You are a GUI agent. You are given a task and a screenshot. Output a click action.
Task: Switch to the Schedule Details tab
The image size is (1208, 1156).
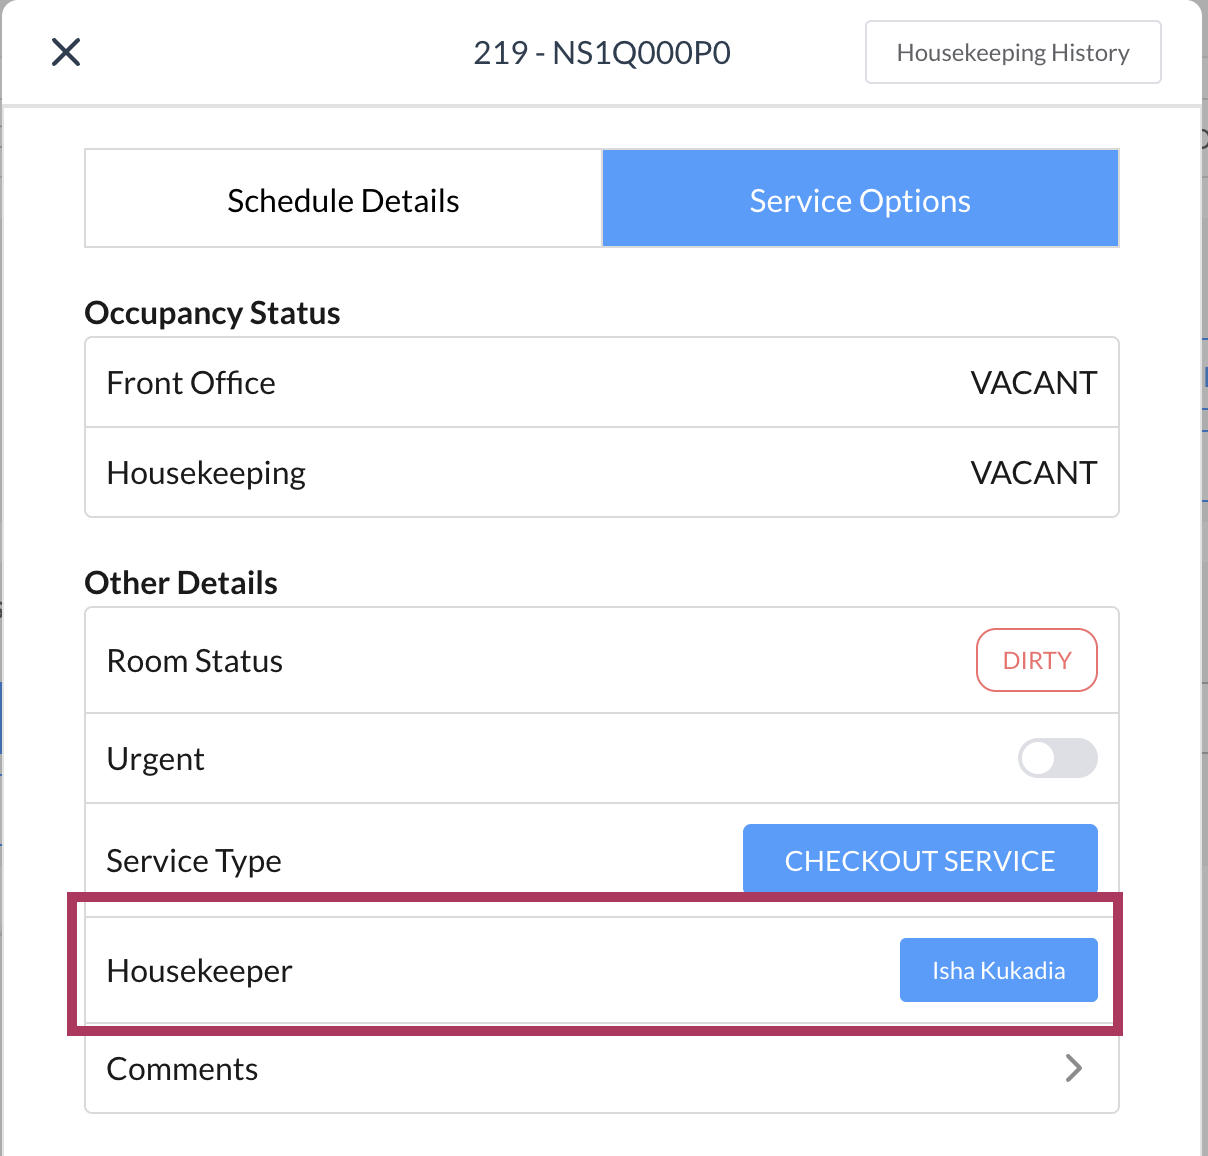tap(343, 200)
